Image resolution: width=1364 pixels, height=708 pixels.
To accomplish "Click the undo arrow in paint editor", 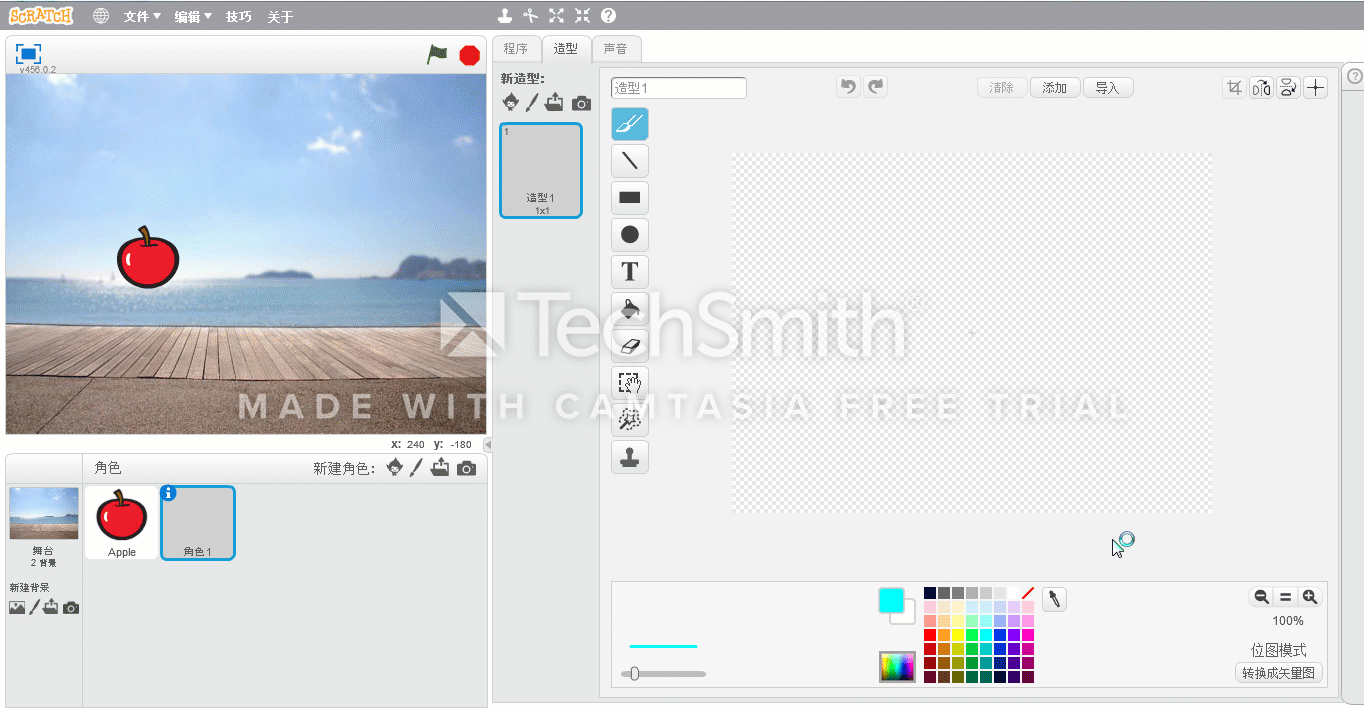I will point(848,87).
